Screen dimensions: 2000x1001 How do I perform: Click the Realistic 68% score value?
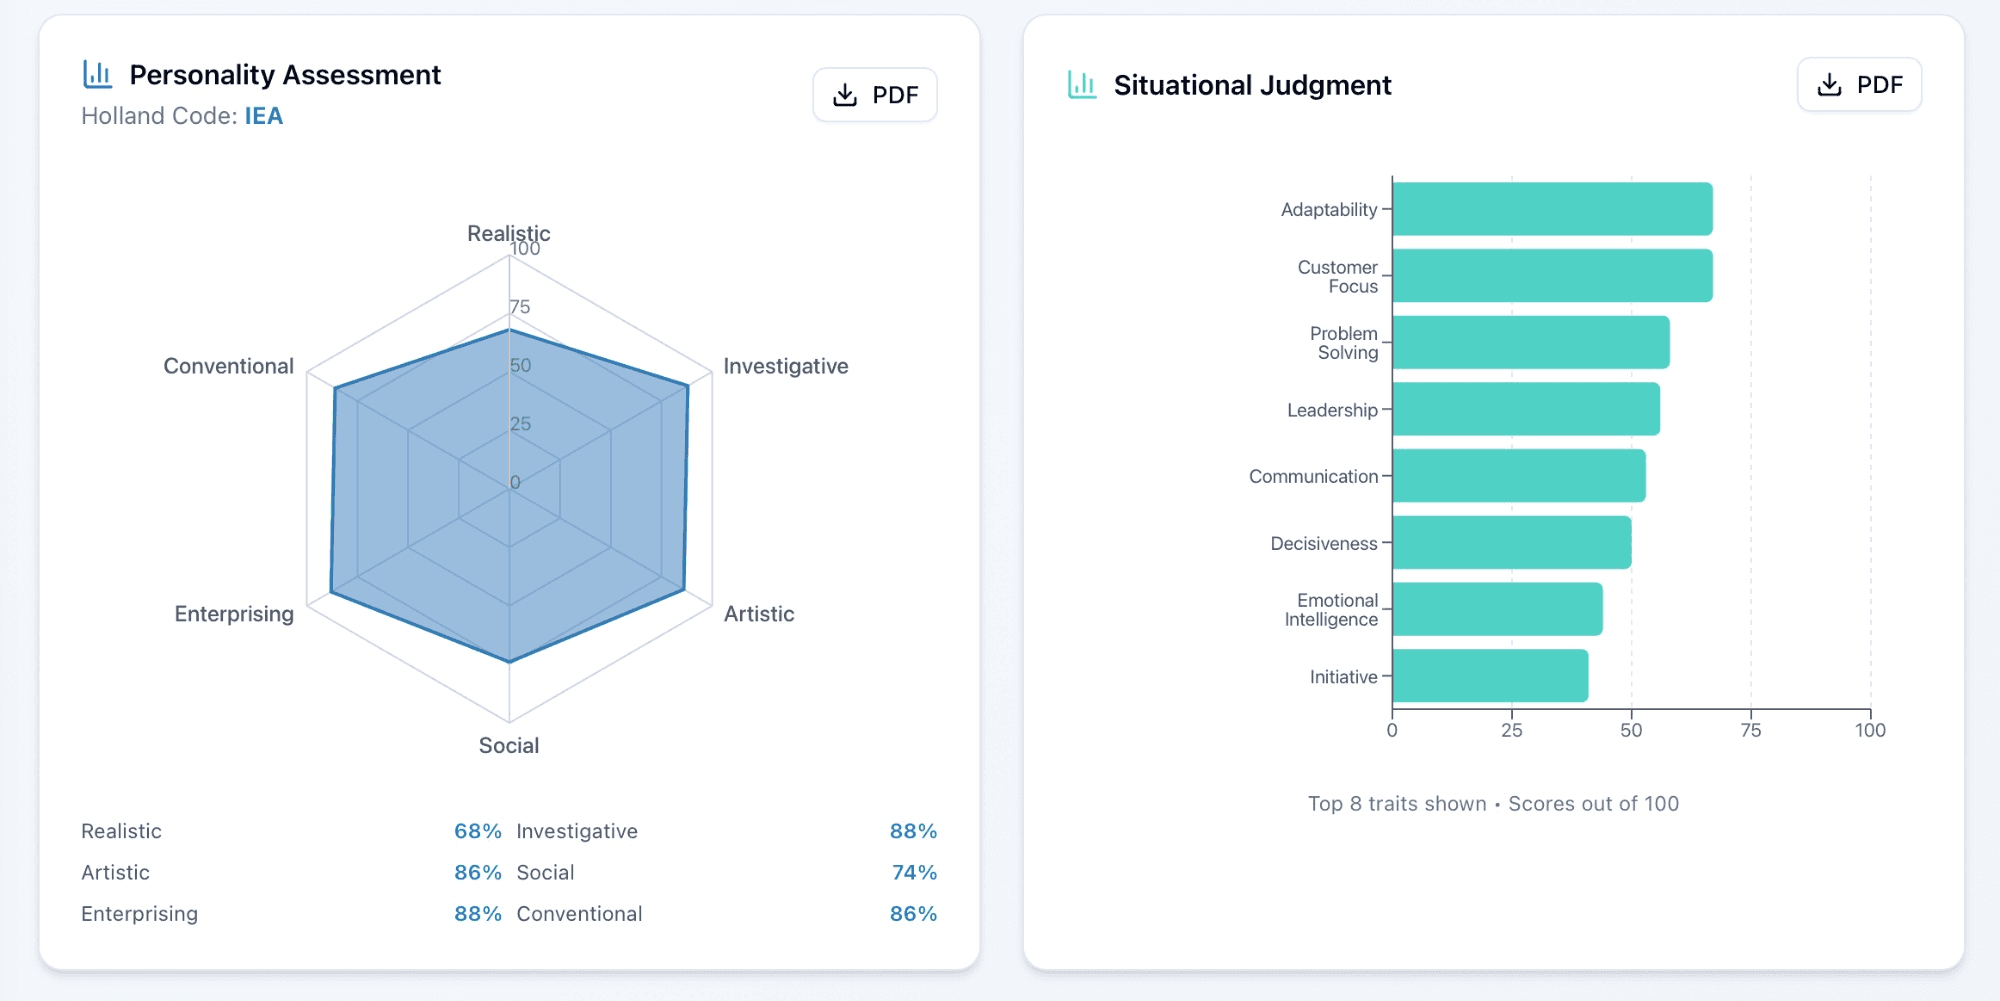[x=478, y=831]
